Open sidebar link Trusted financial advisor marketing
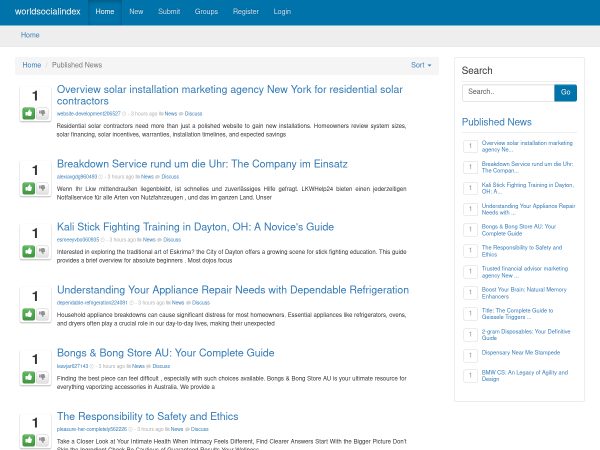600x450 pixels. [525, 272]
